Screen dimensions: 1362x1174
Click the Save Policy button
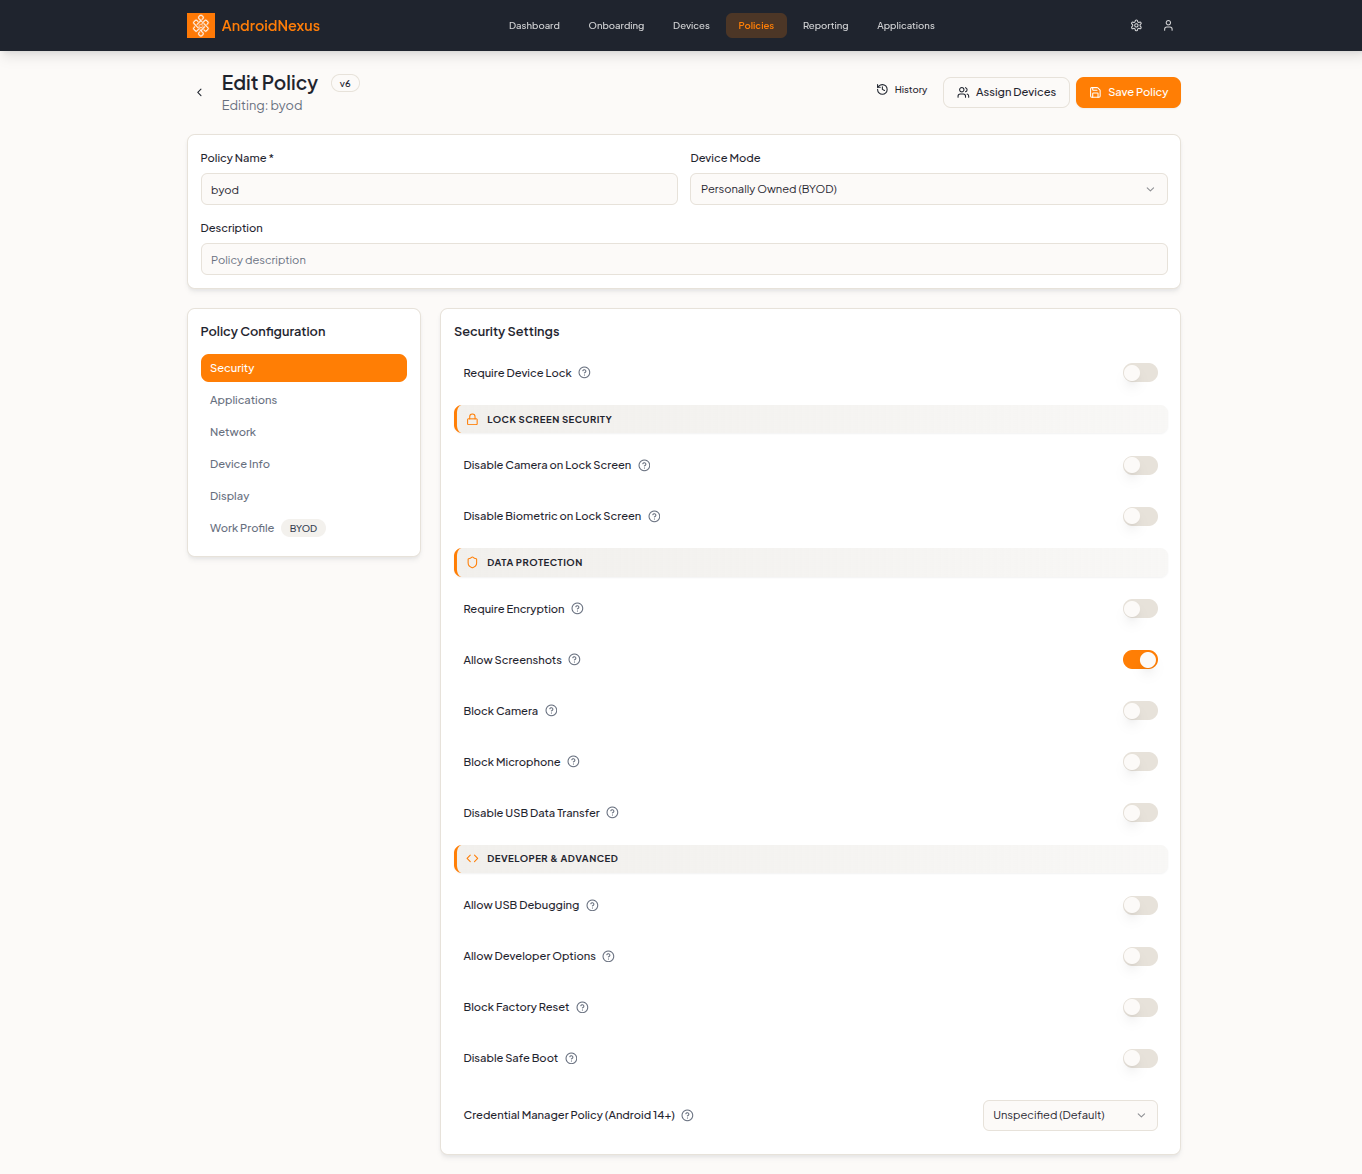1128,92
